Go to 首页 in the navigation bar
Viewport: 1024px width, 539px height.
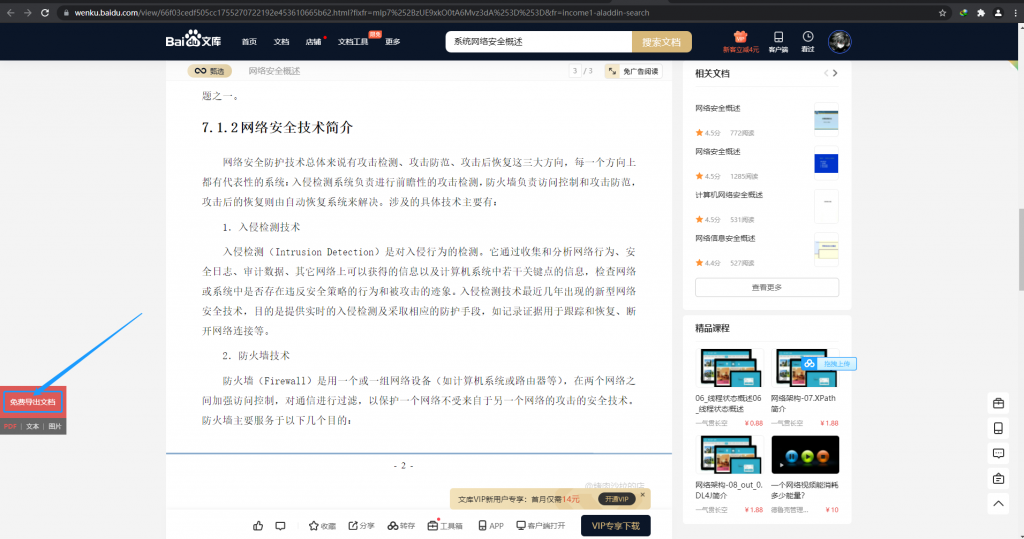(x=249, y=42)
